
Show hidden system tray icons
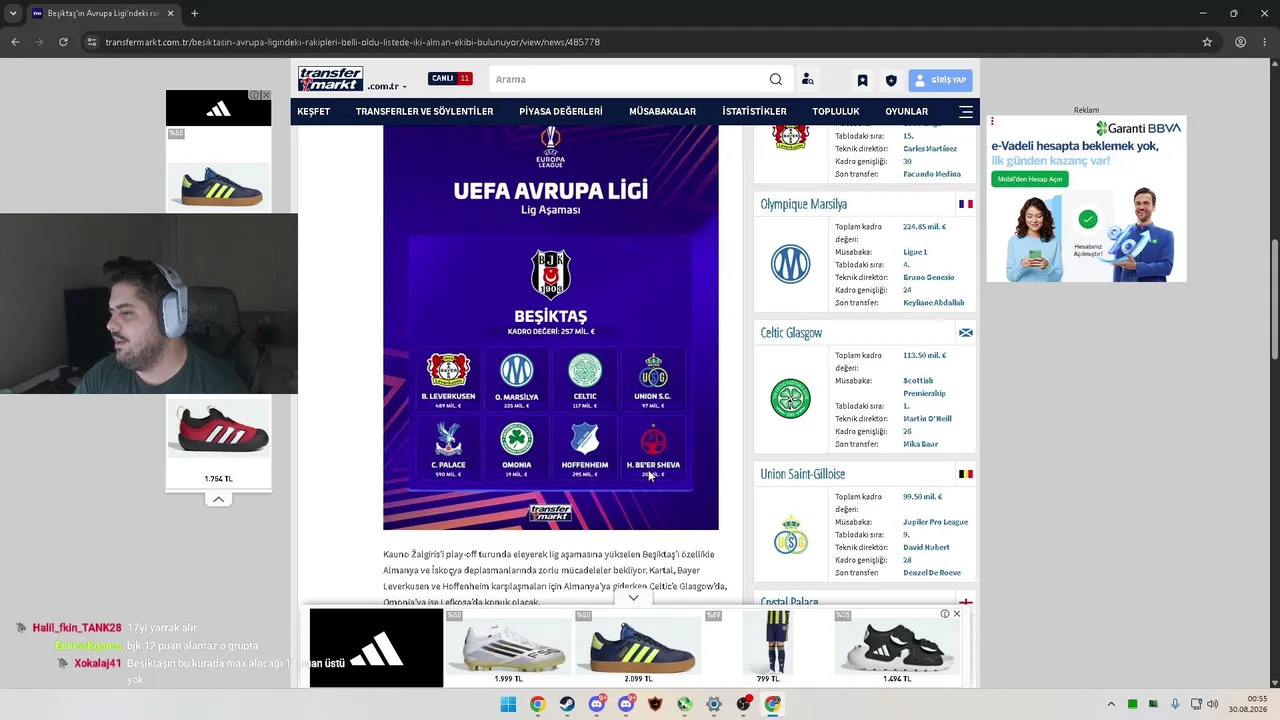[1110, 704]
